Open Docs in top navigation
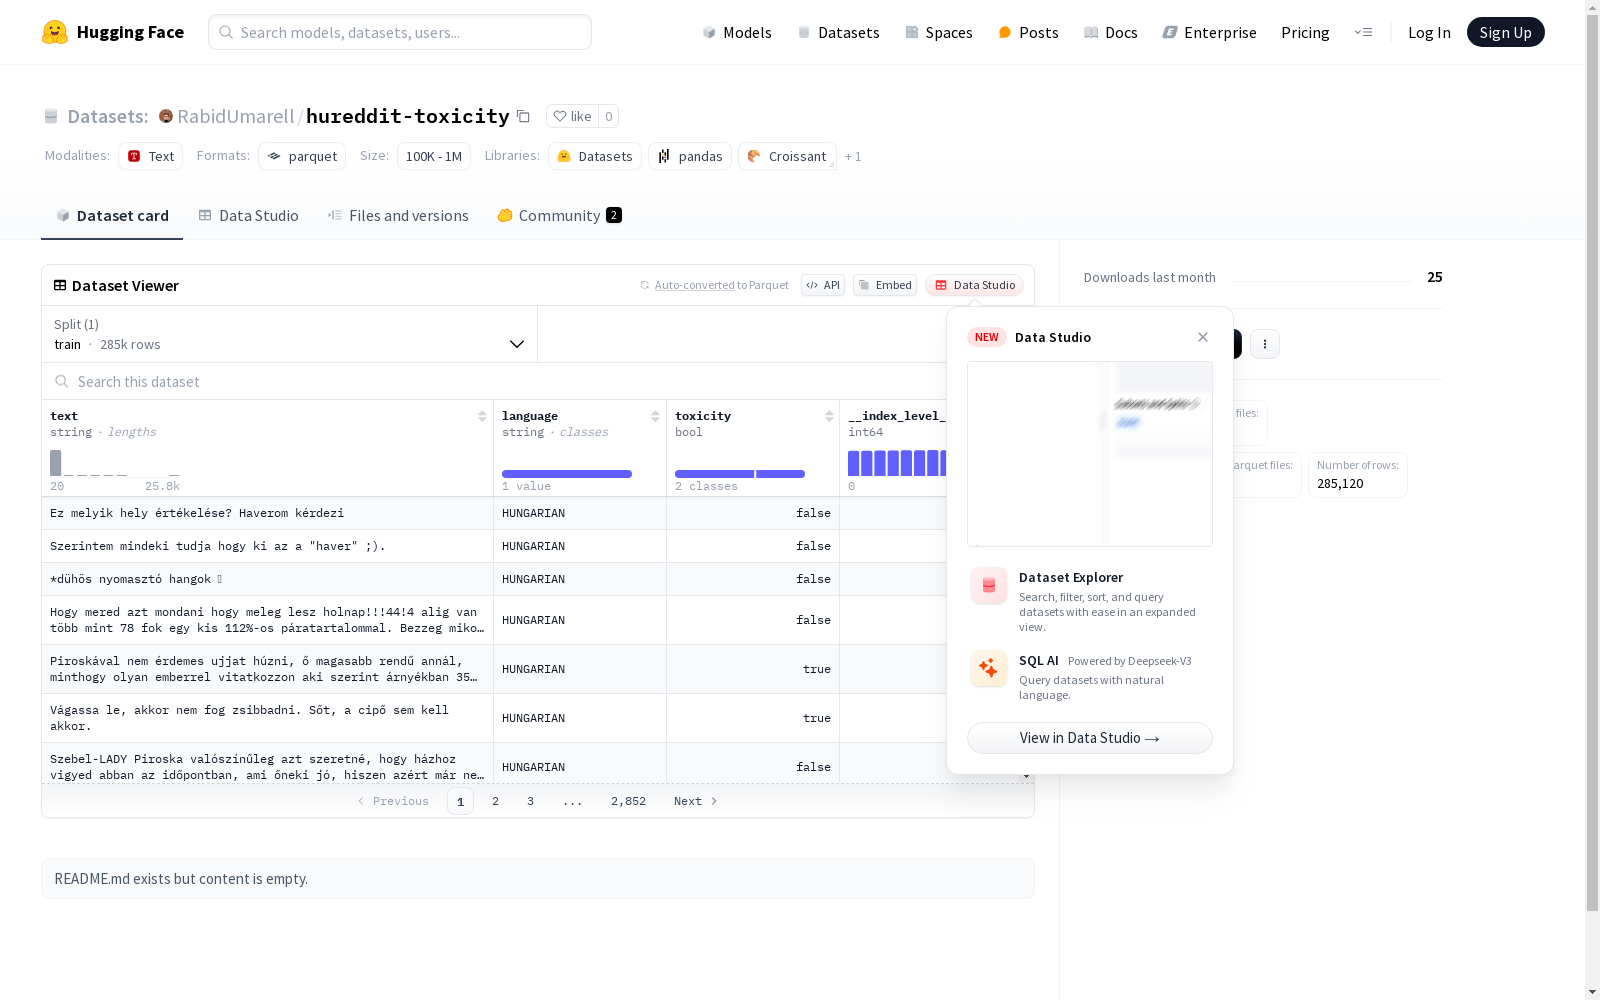Image resolution: width=1600 pixels, height=1000 pixels. (x=1110, y=32)
